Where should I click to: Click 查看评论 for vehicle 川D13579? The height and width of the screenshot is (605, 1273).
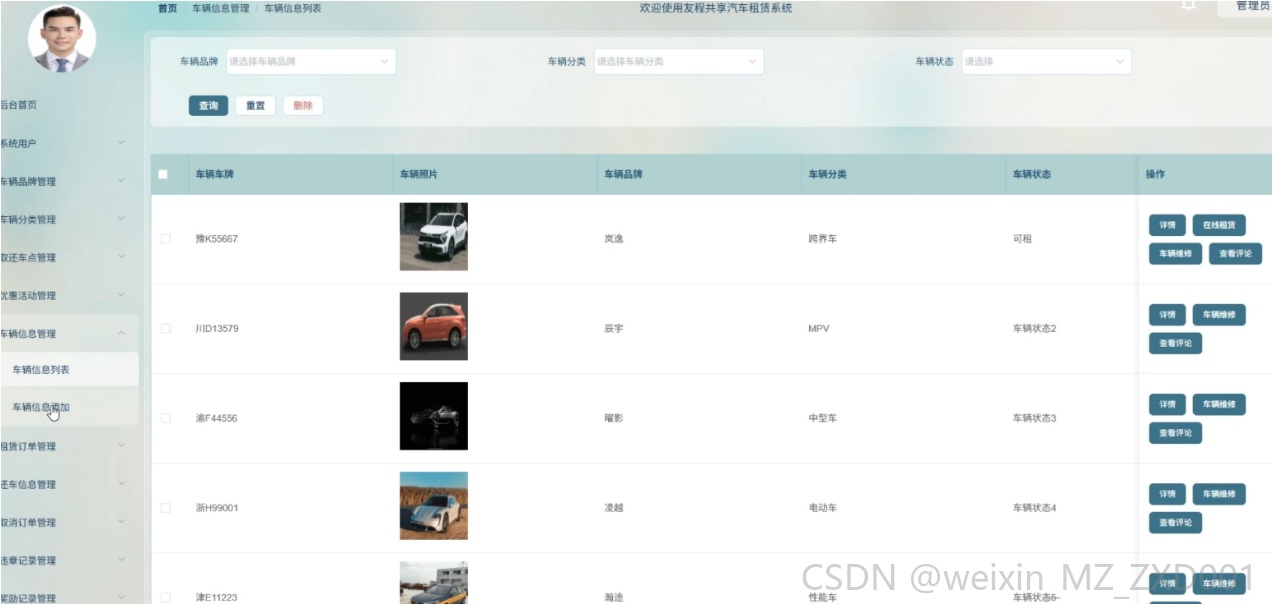coord(1175,343)
